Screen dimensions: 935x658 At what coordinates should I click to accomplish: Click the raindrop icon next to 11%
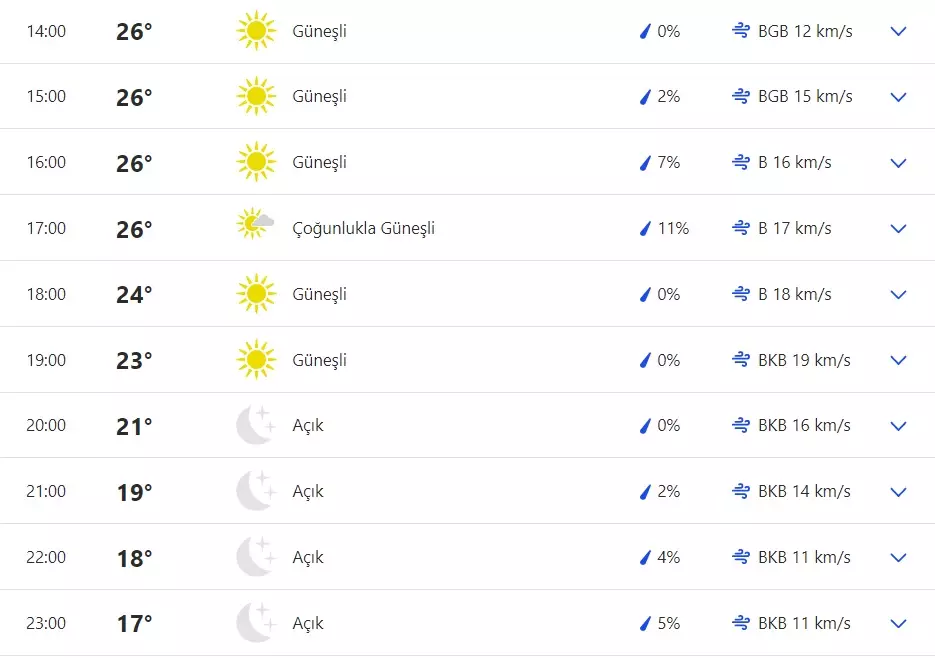point(645,228)
